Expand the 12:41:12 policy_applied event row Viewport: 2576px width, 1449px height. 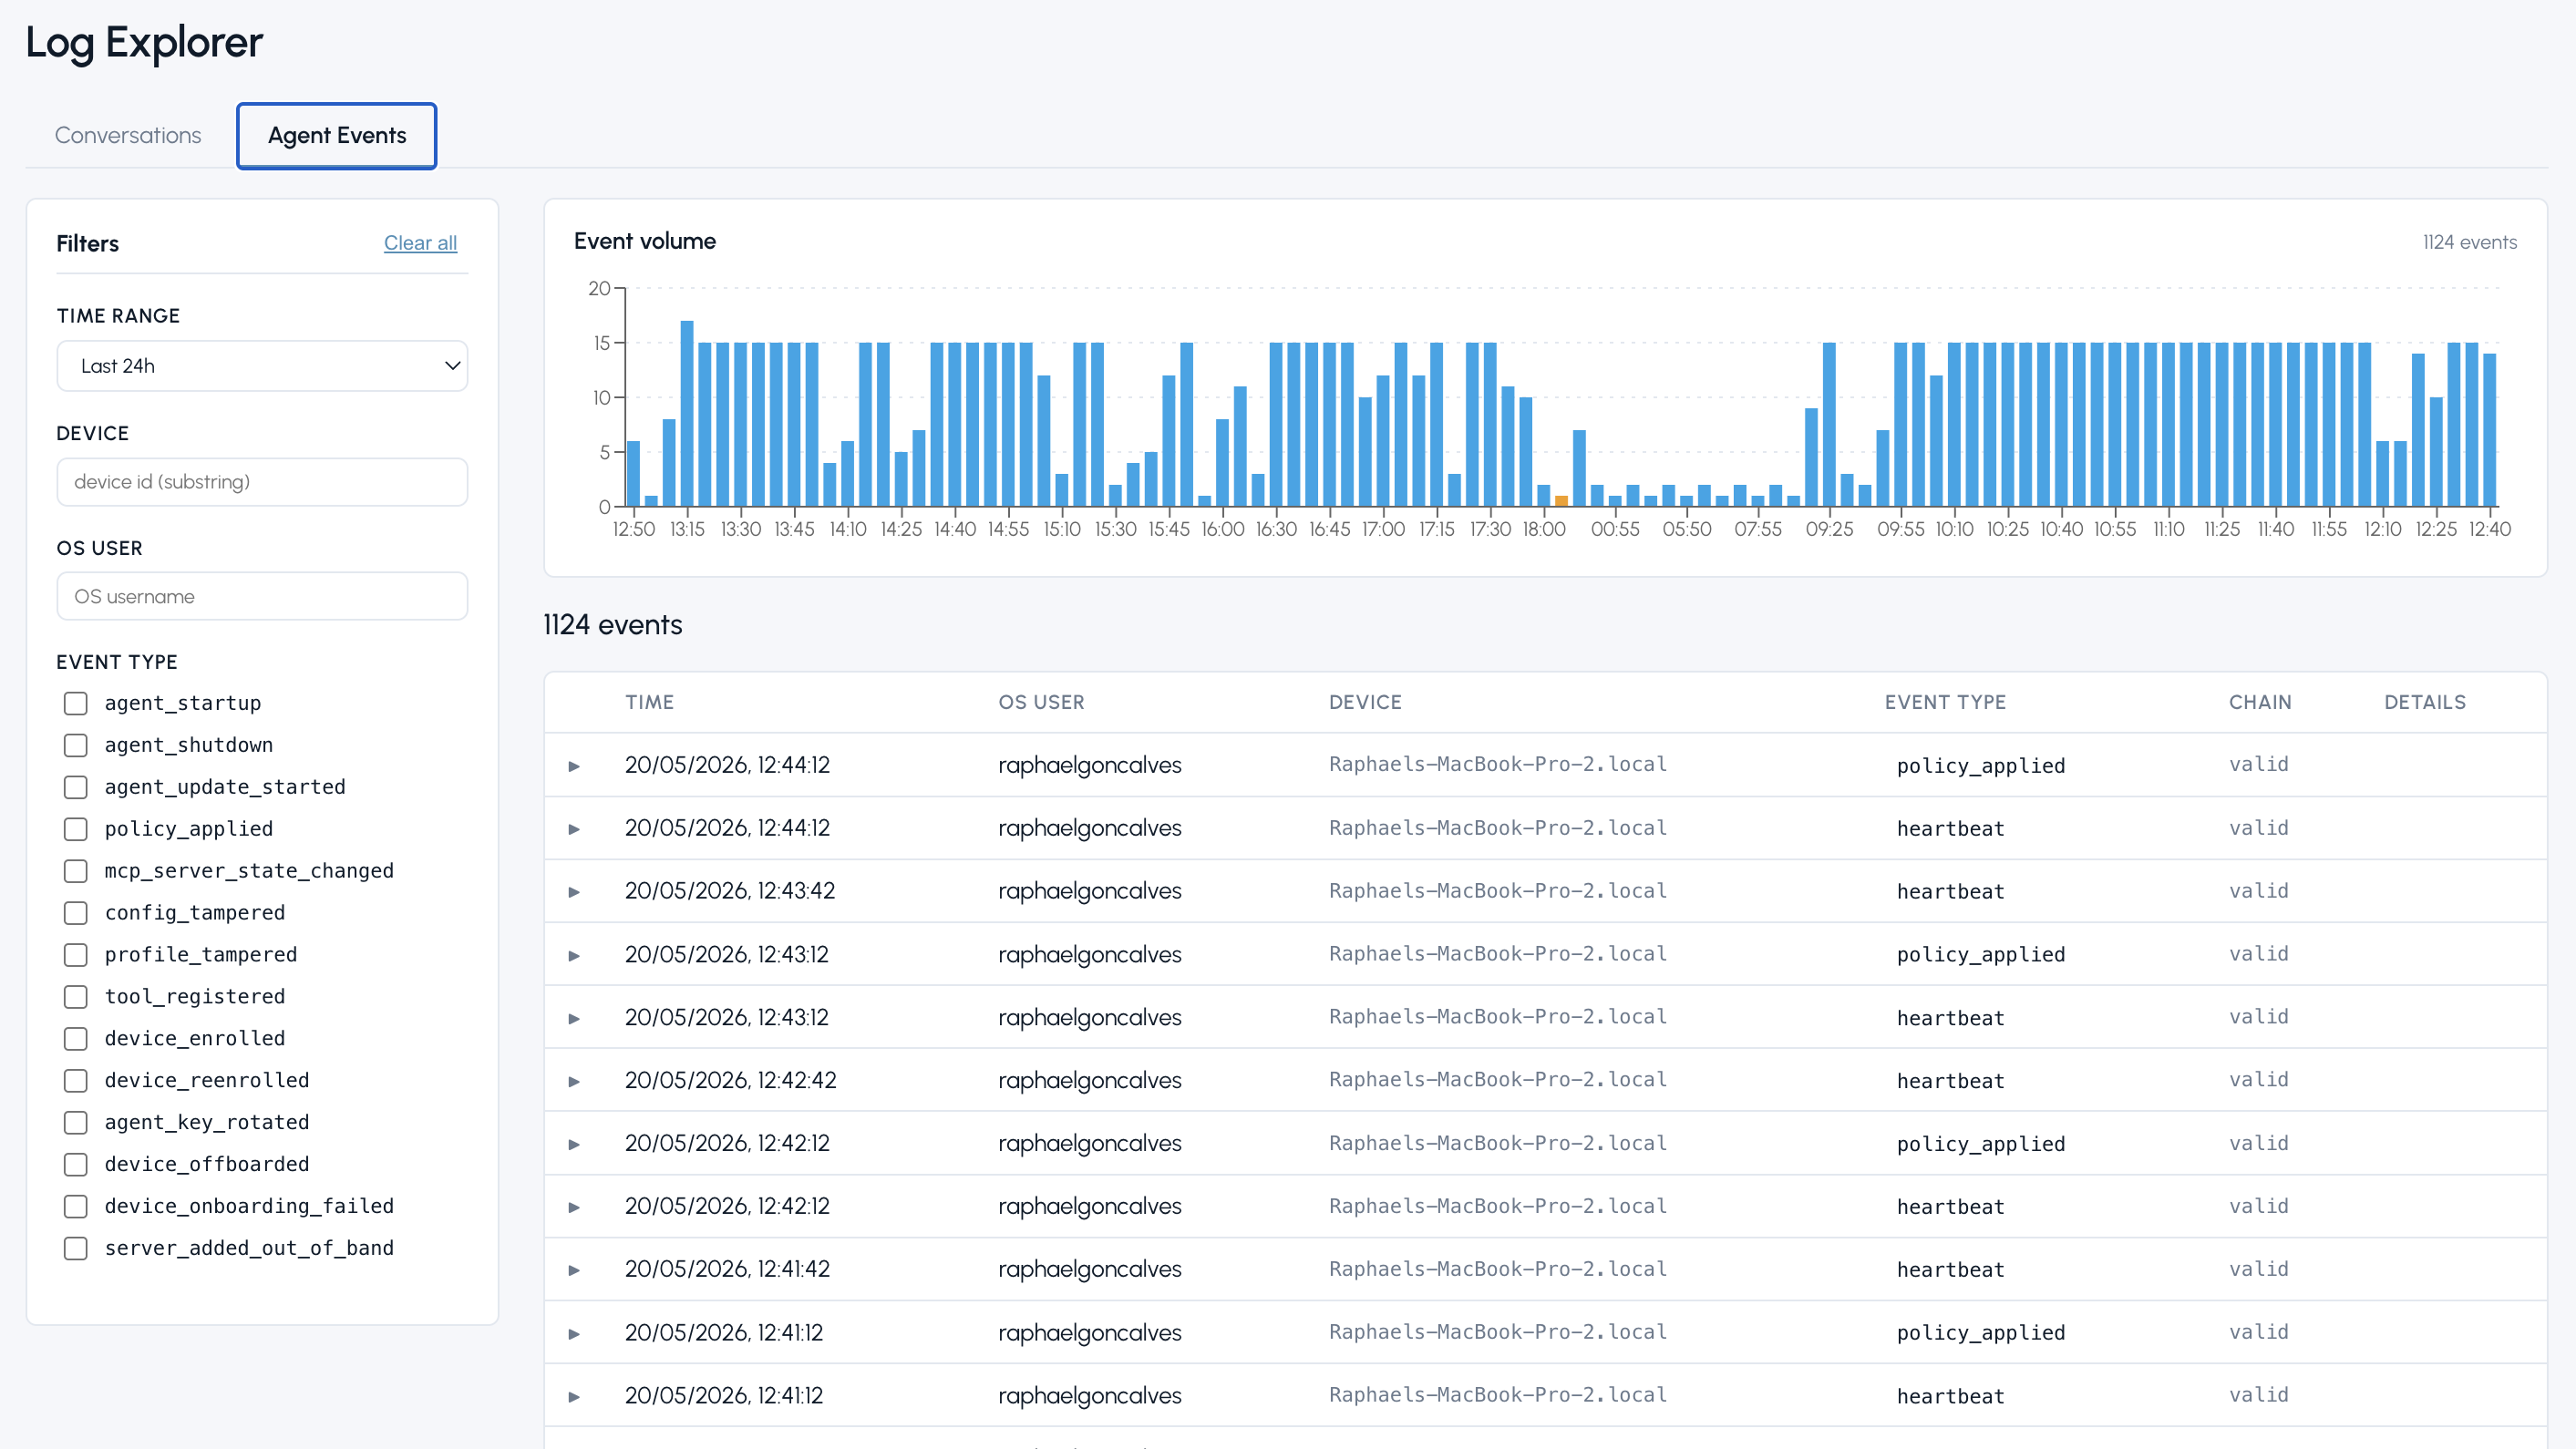tap(574, 1333)
